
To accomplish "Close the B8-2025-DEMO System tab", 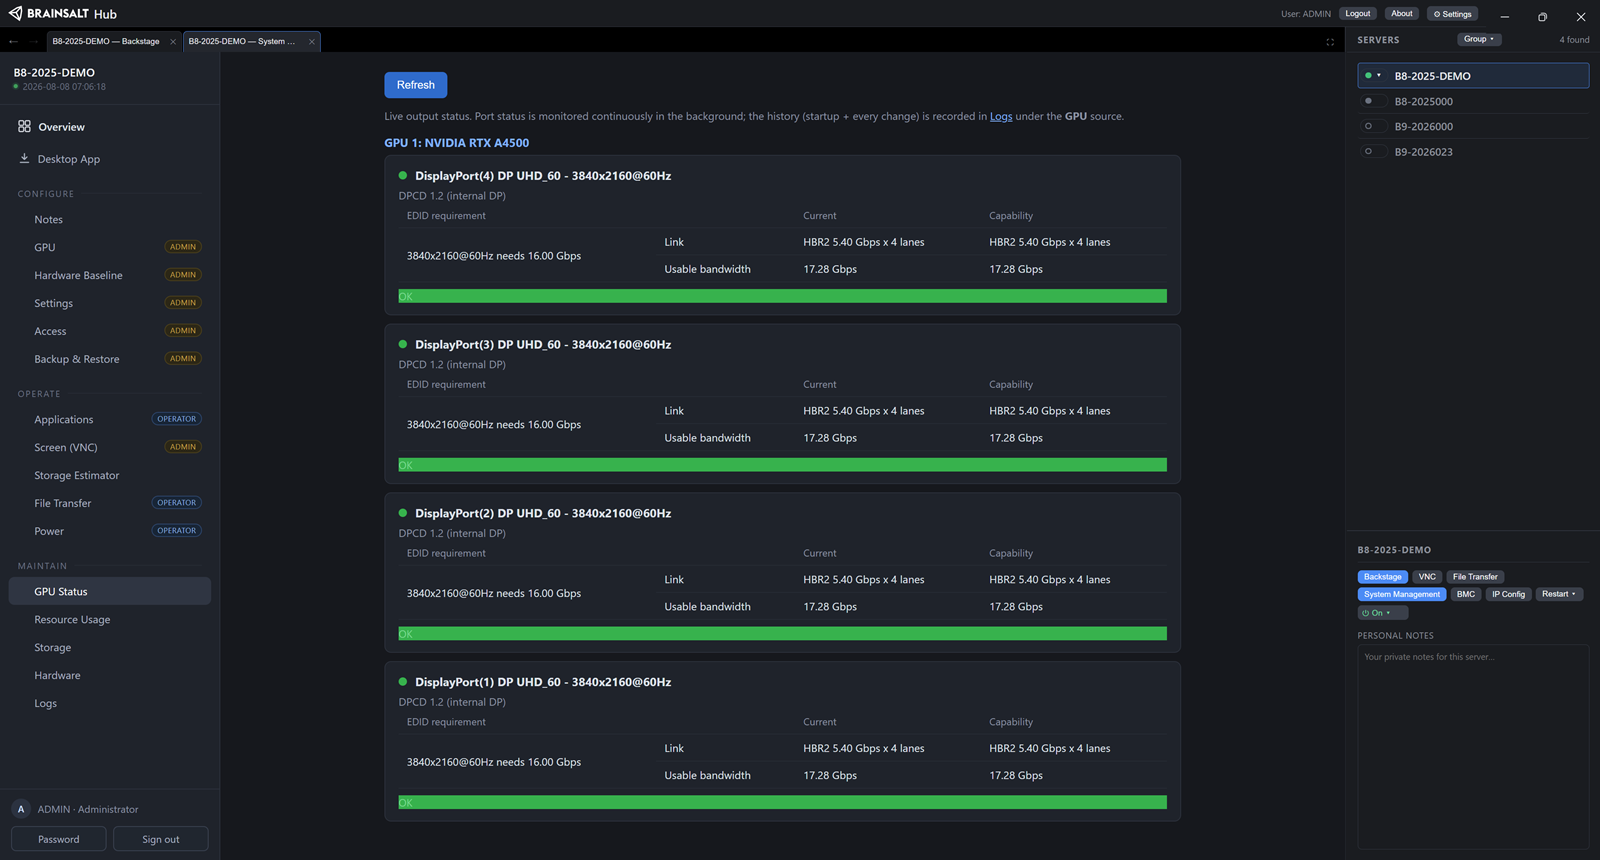I will [x=312, y=41].
